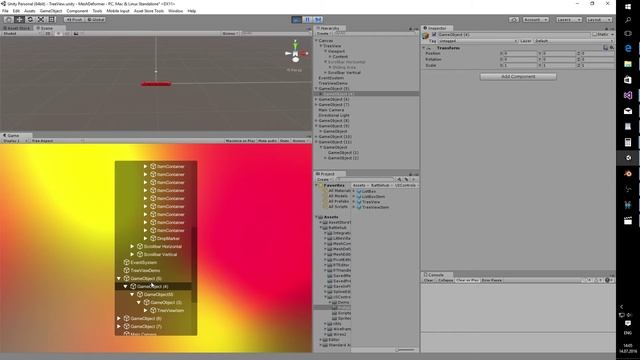Toggle the Pivot handle mode button
The image size is (640, 360).
click(74, 20)
